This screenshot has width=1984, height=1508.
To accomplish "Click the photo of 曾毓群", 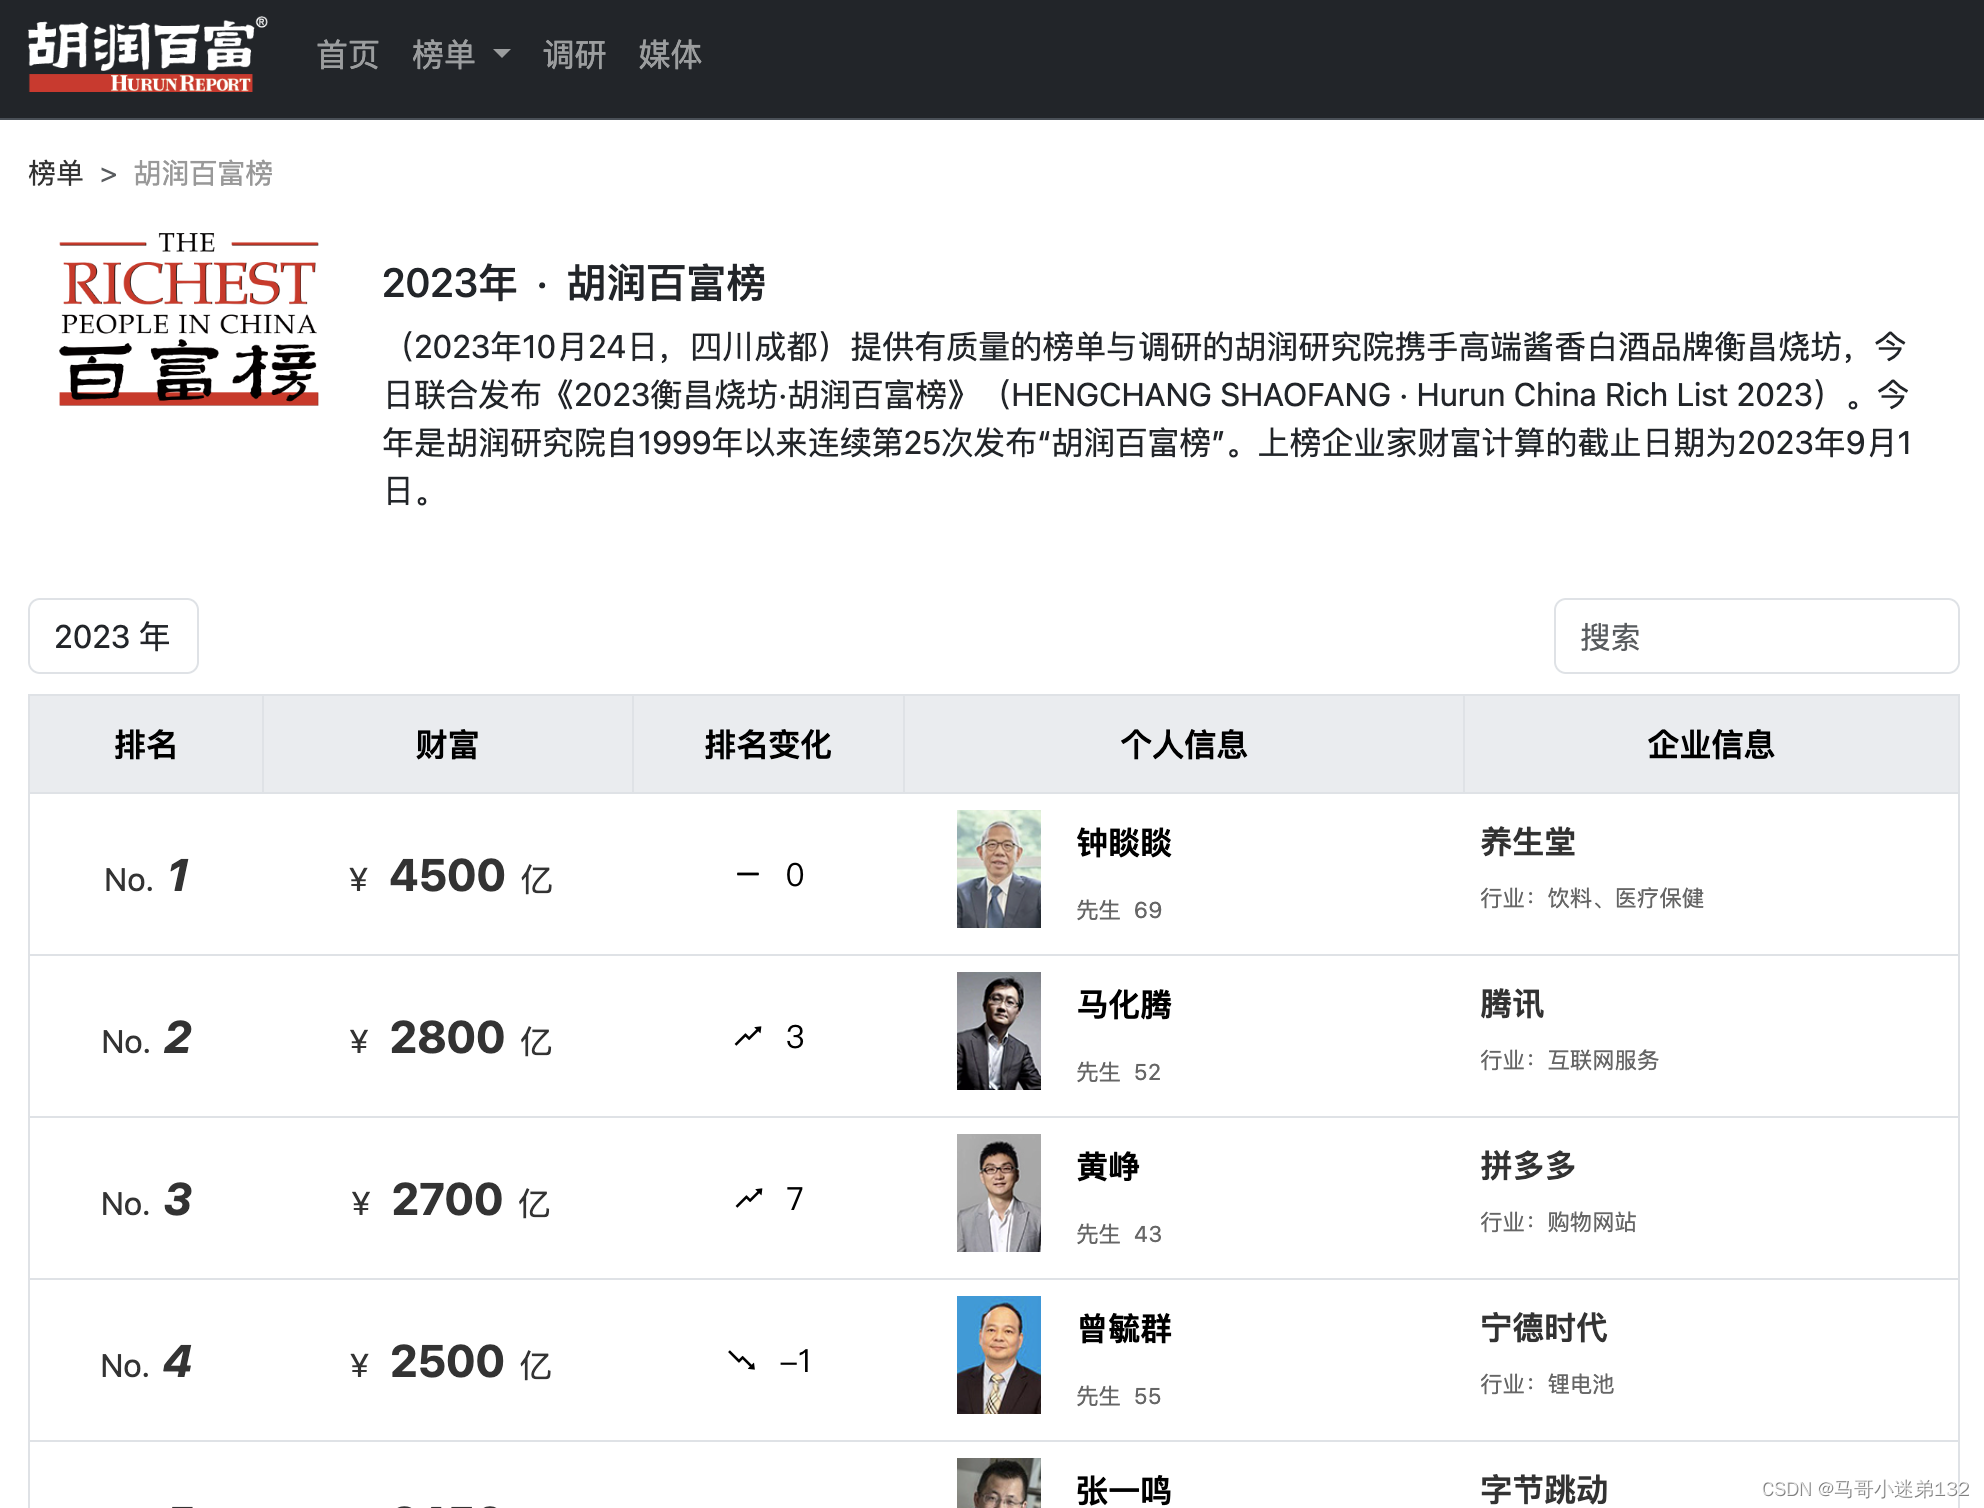I will pos(999,1355).
